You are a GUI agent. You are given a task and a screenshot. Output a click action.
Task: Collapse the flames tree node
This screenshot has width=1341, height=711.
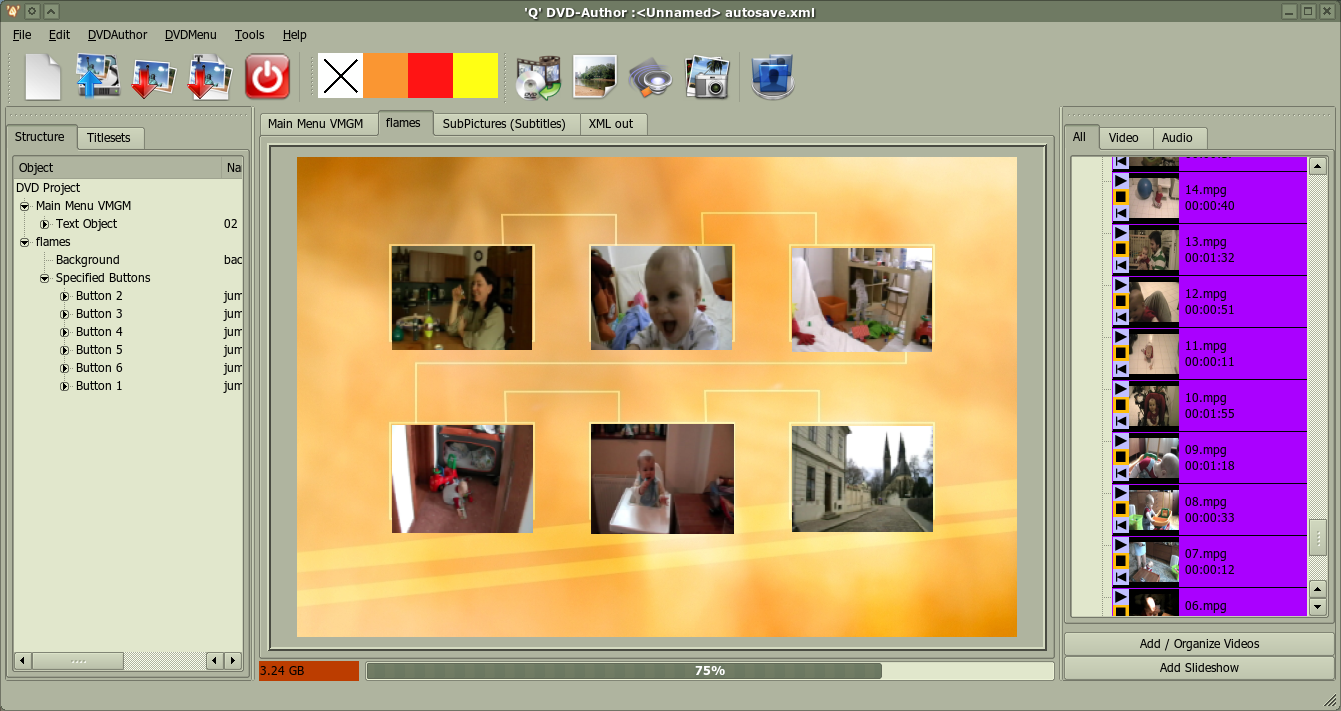(x=25, y=242)
